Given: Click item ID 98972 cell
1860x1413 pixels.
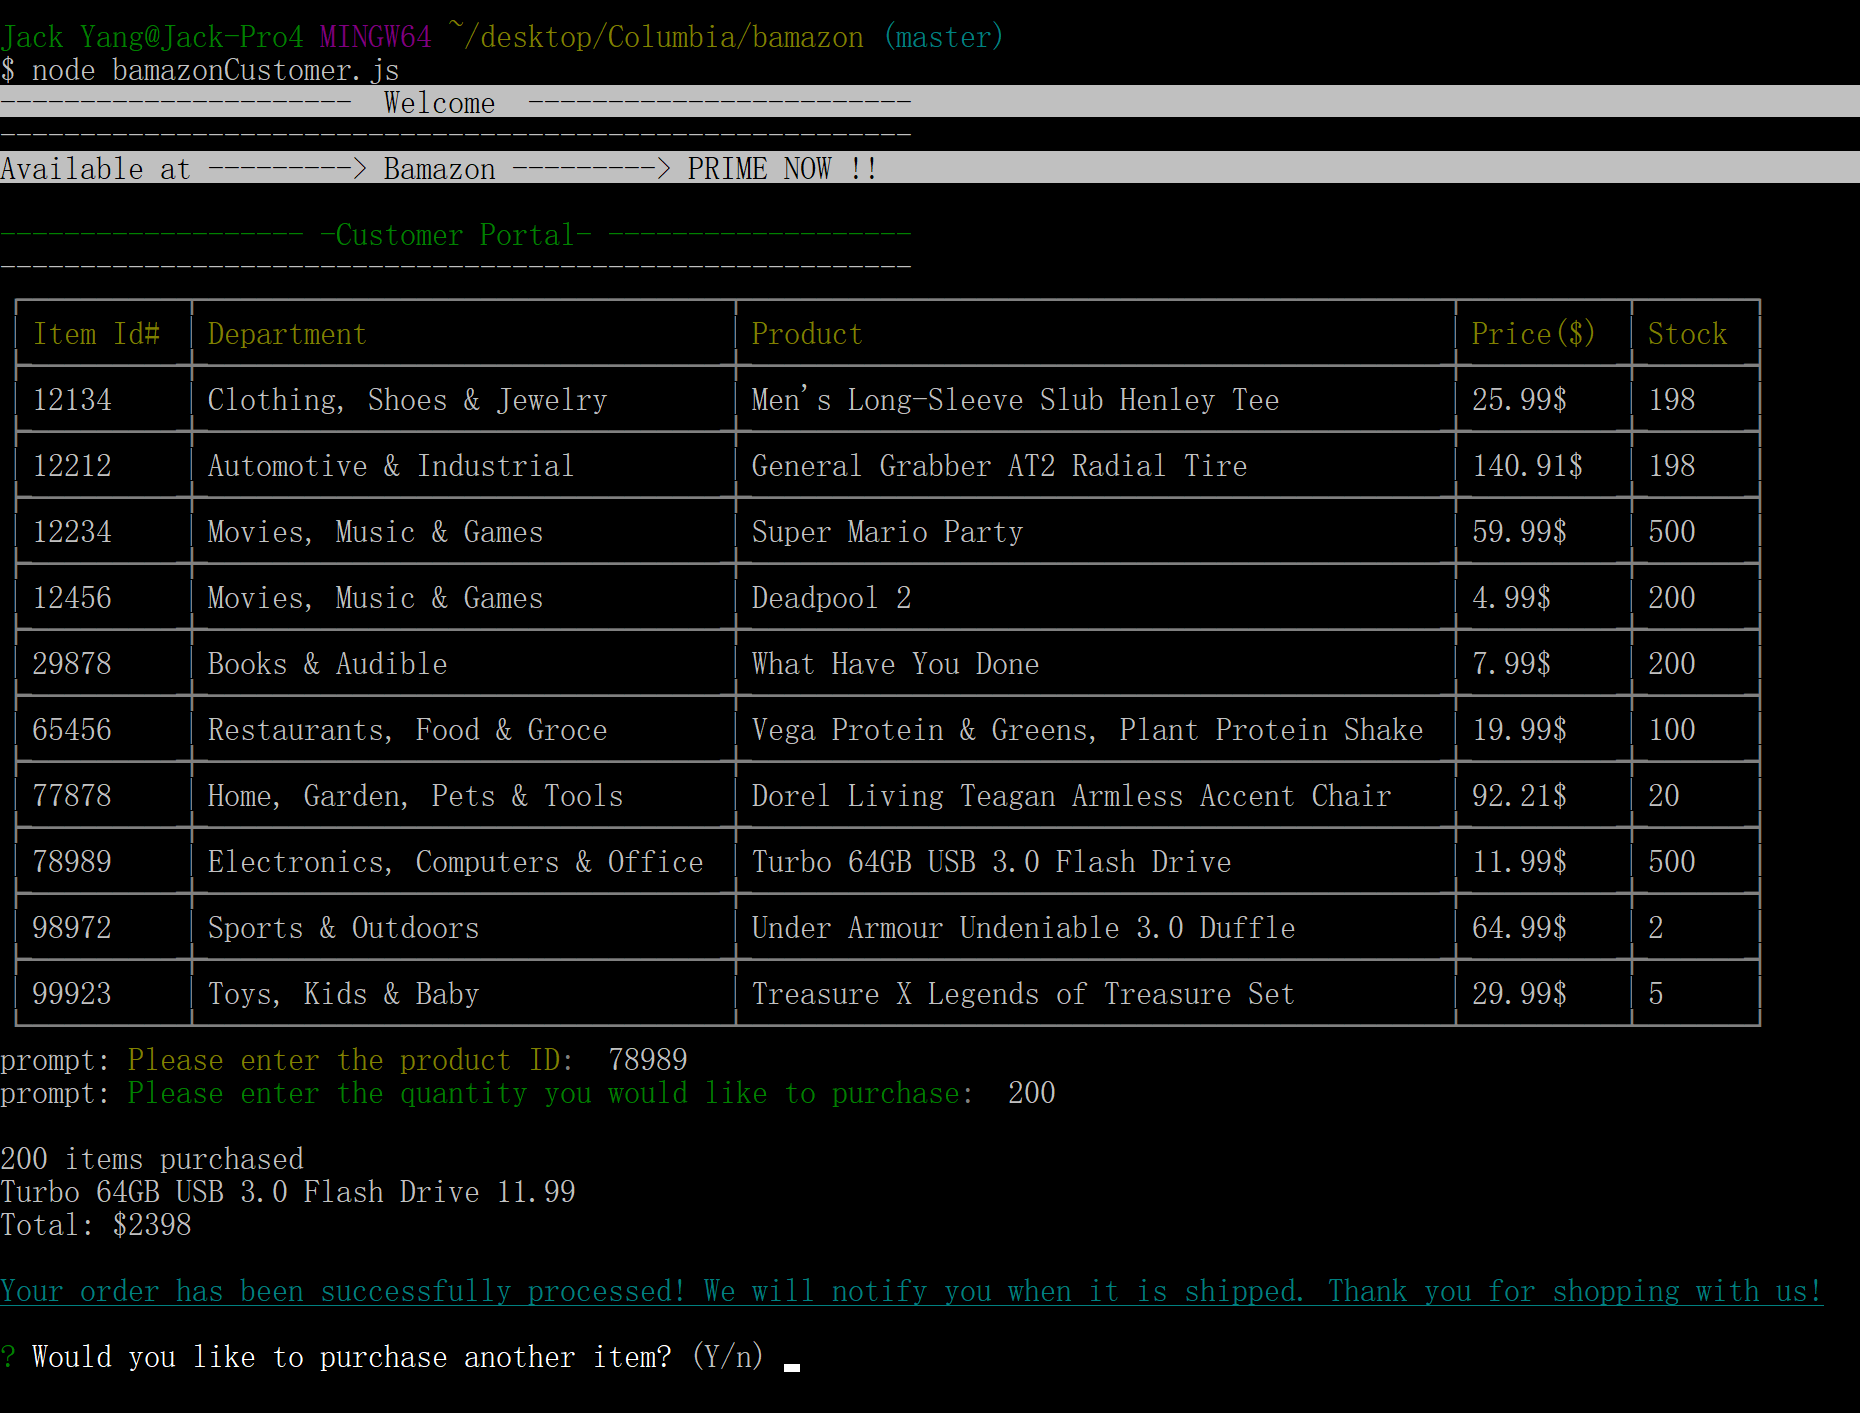Looking at the screenshot, I should (x=72, y=928).
